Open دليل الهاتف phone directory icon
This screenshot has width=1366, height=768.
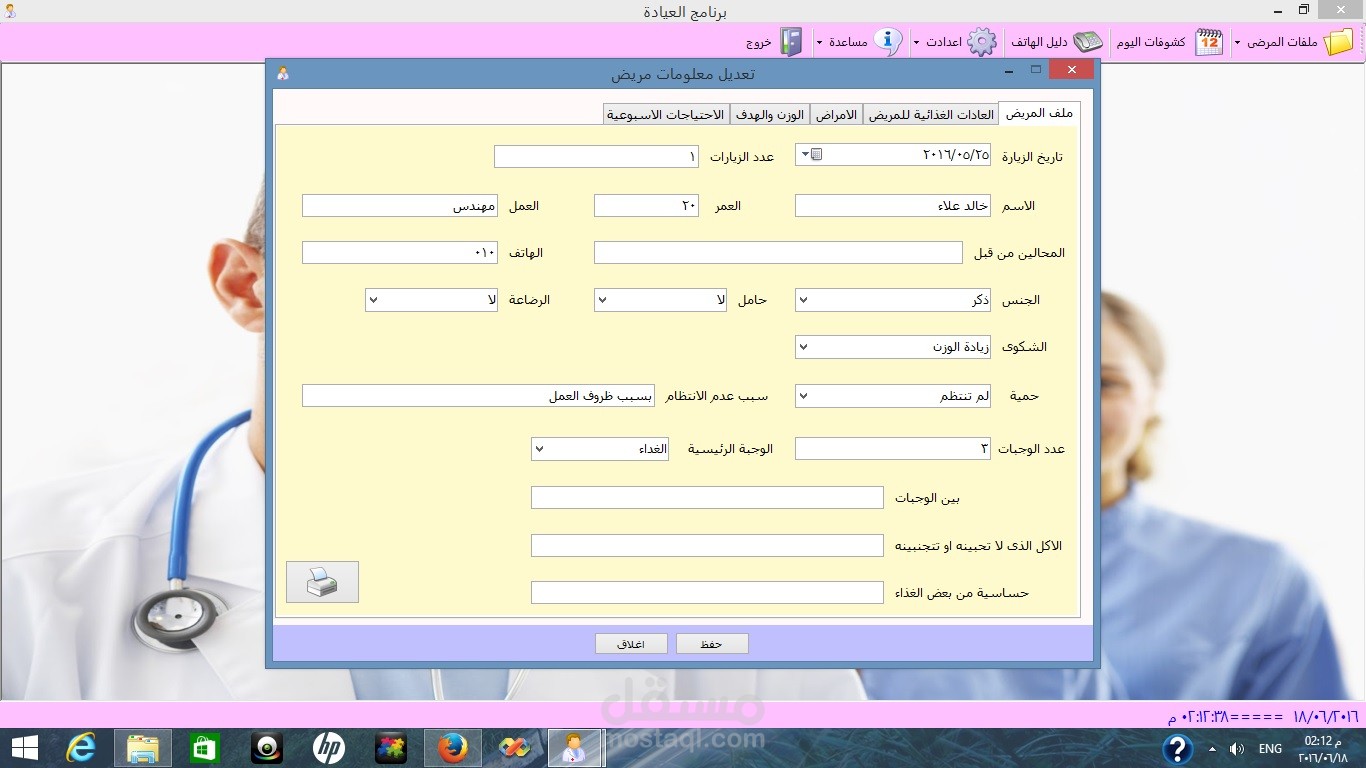(x=1089, y=42)
